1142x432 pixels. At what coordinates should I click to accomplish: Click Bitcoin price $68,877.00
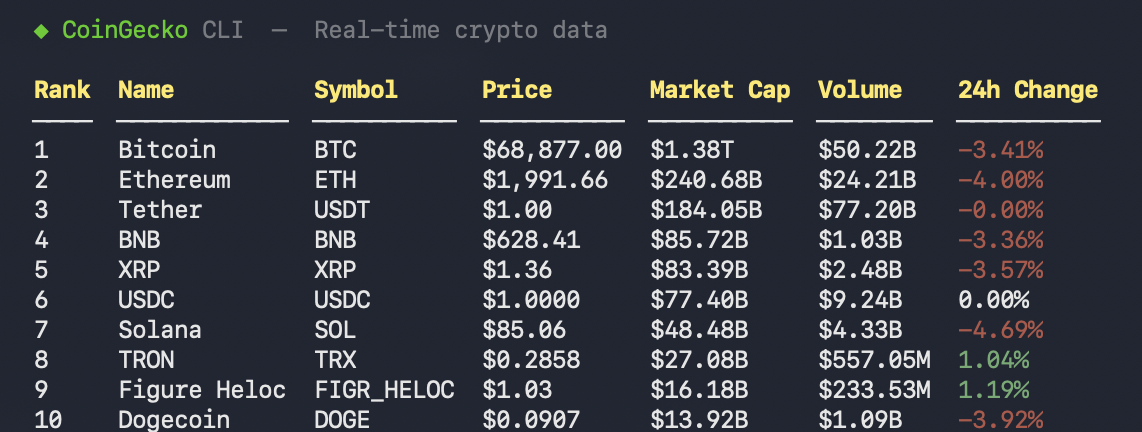click(x=552, y=150)
